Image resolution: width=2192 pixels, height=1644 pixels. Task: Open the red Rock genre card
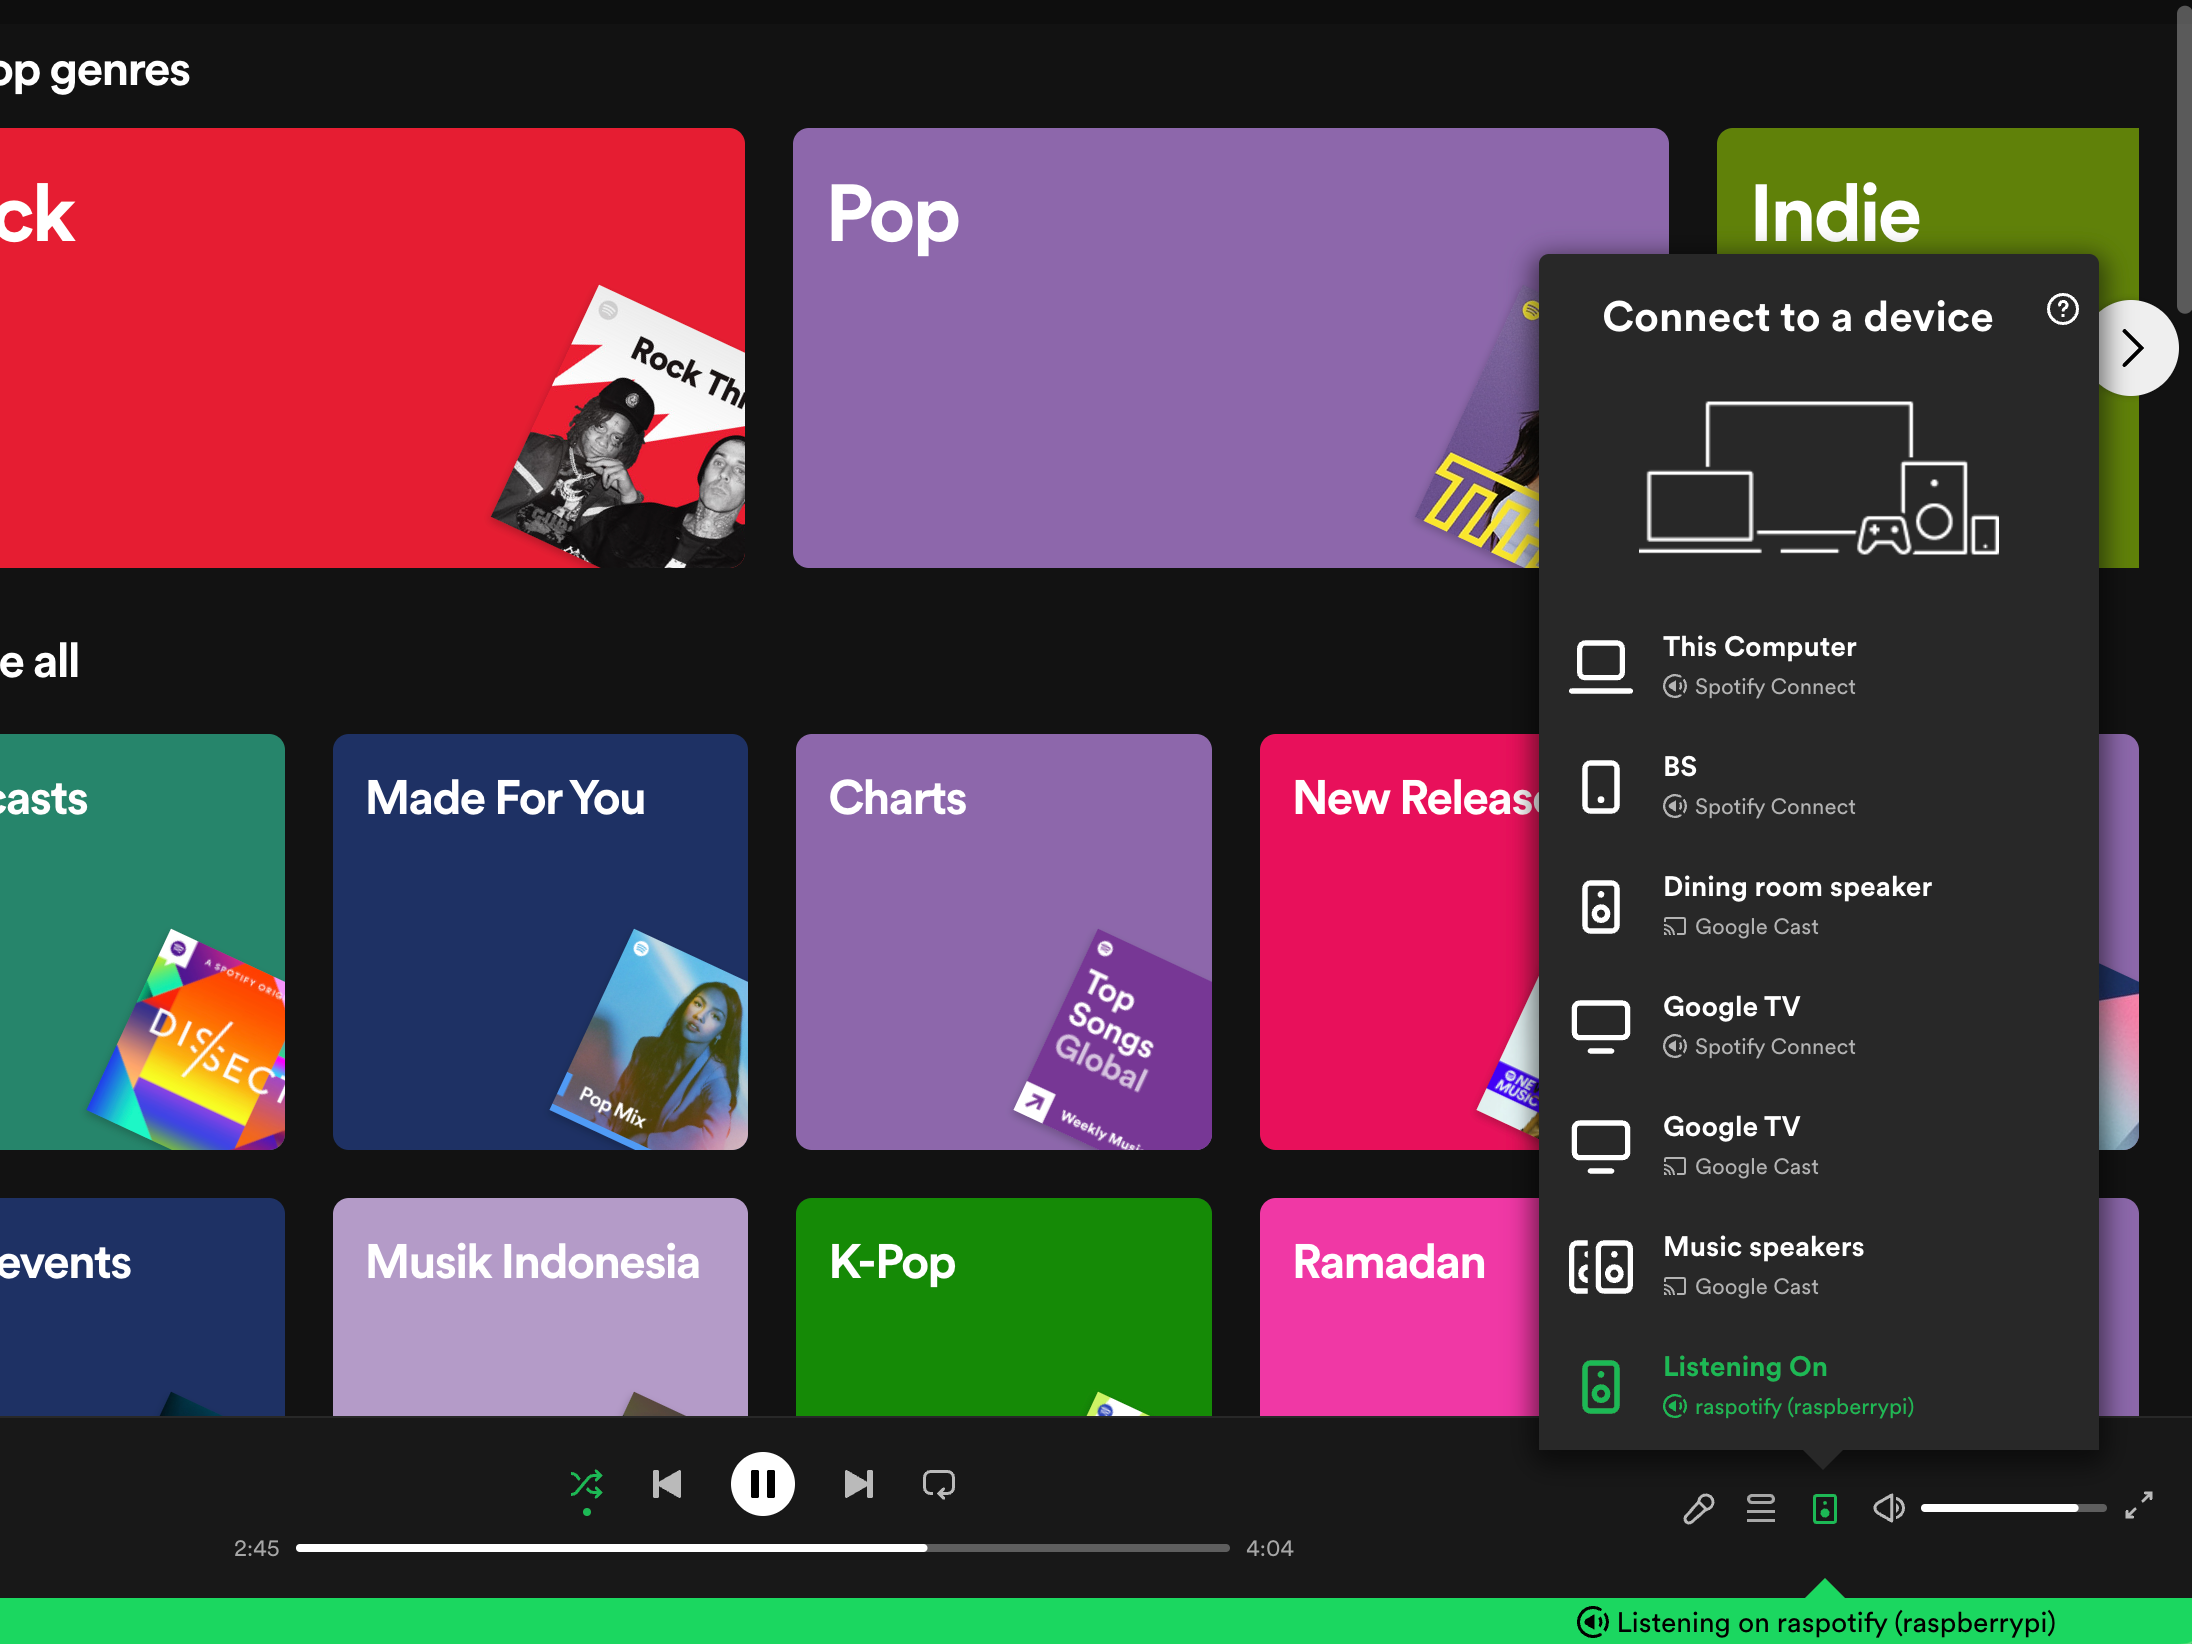372,347
